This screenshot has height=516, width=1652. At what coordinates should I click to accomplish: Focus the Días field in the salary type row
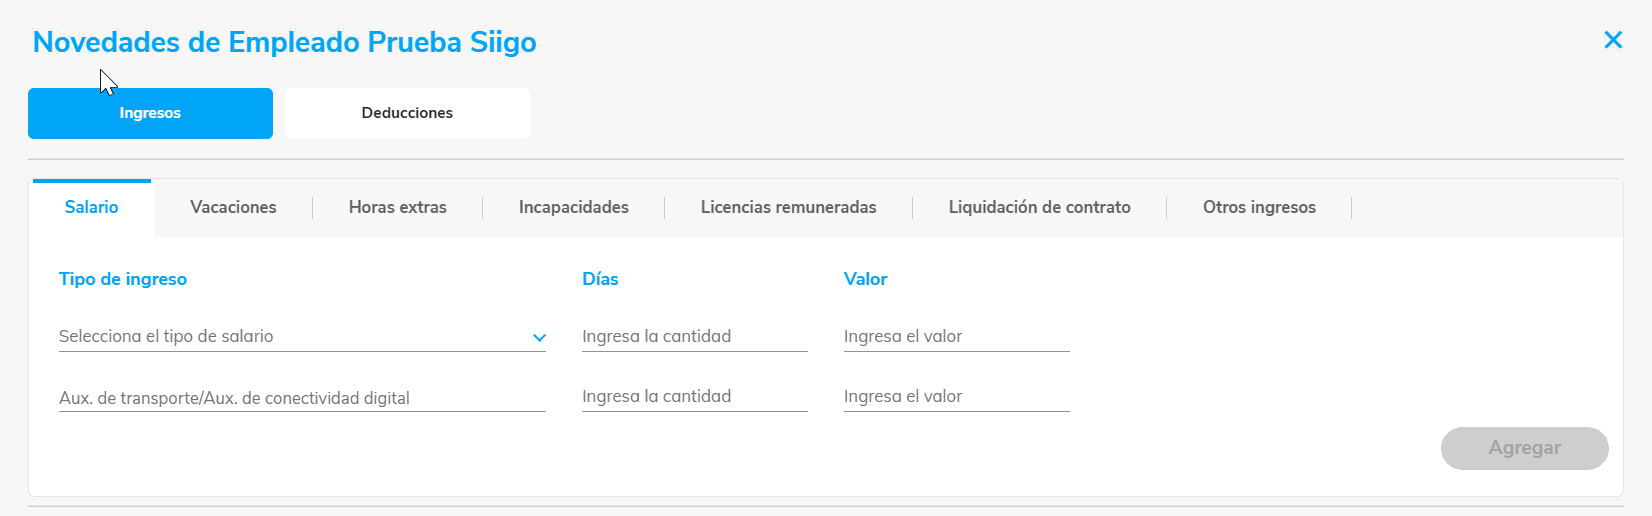694,337
